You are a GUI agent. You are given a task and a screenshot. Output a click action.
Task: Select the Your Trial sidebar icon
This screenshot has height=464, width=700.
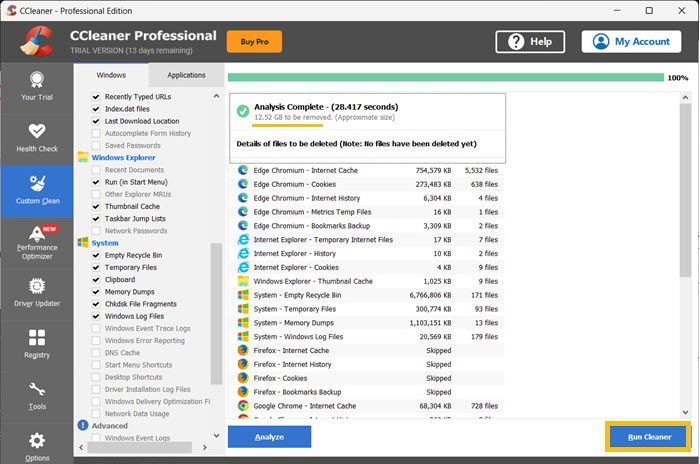(x=37, y=80)
